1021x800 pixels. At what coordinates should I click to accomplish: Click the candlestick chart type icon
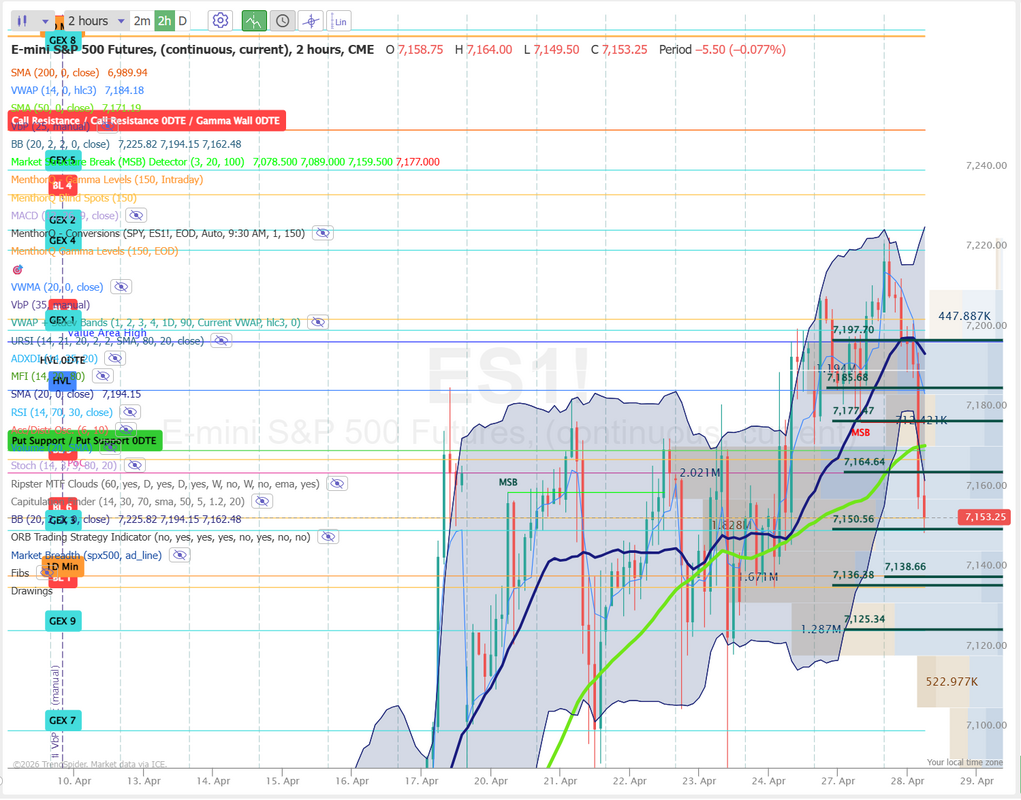[22, 21]
